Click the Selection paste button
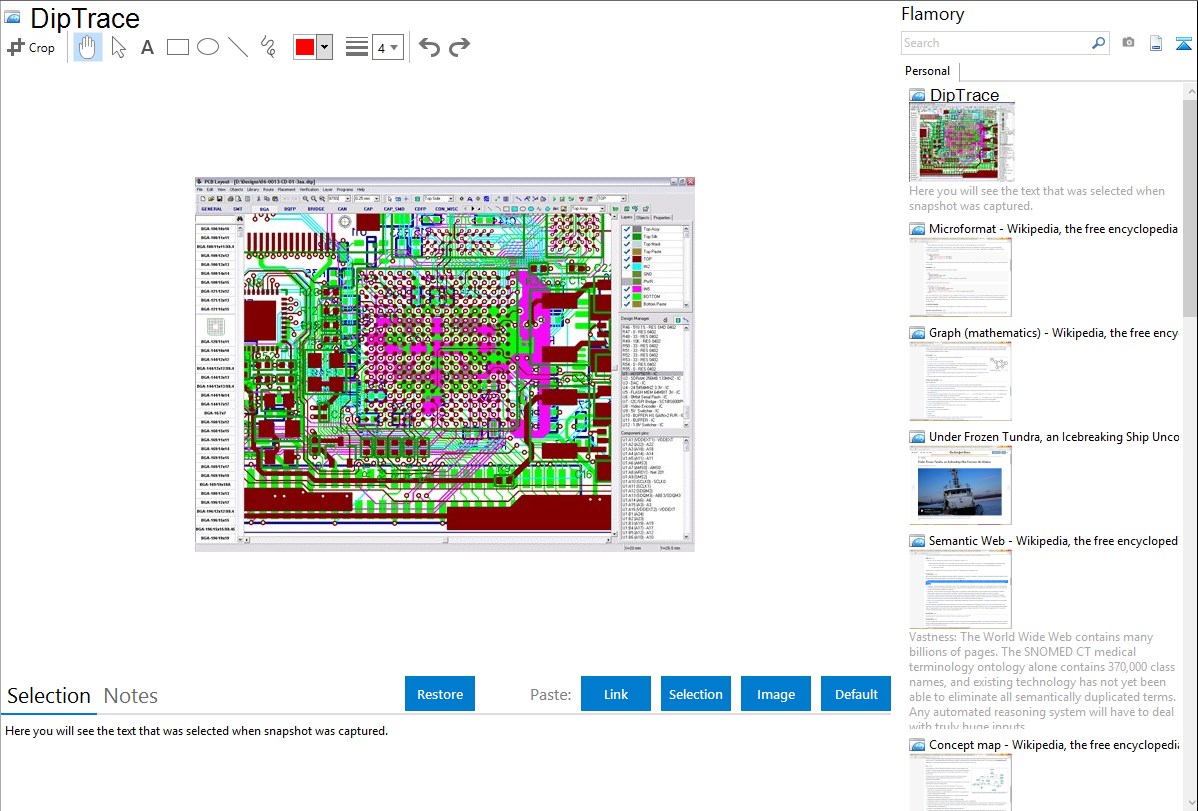This screenshot has height=811, width=1198. pyautogui.click(x=696, y=694)
